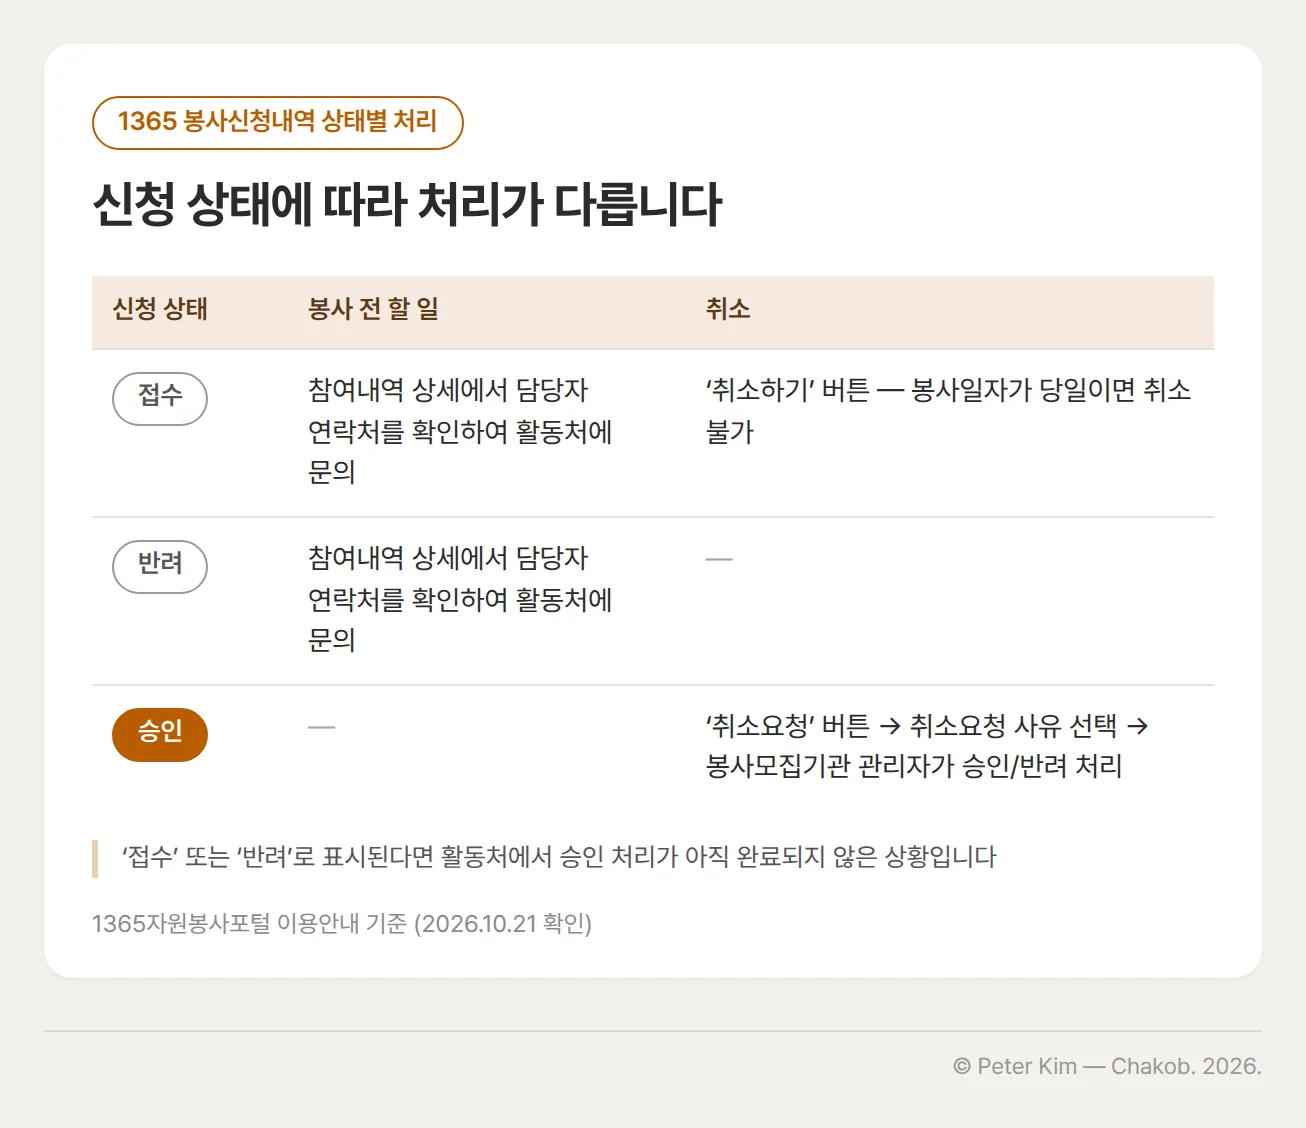Click the '취소하기' 버튼 cancel text in 접수 row
The height and width of the screenshot is (1128, 1306).
[x=948, y=411]
